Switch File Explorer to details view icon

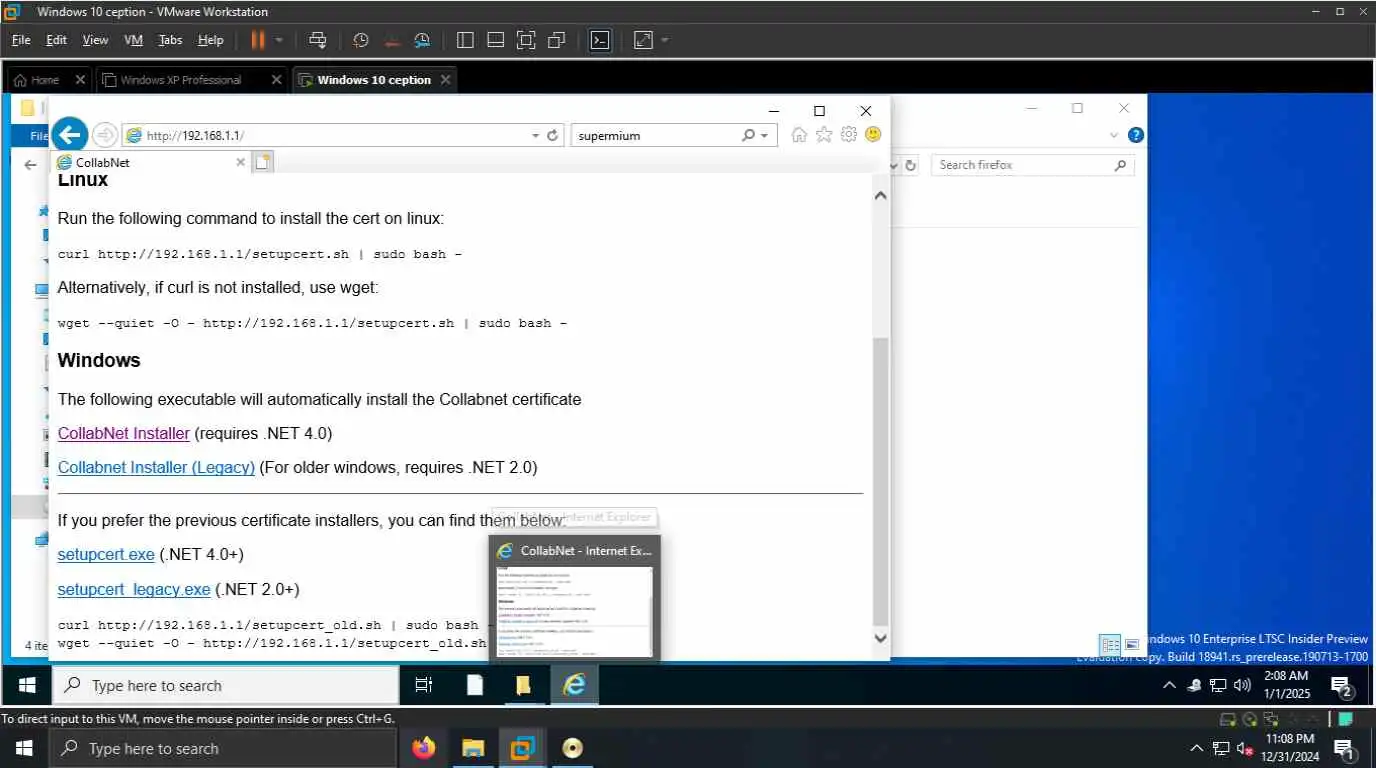pos(1111,645)
